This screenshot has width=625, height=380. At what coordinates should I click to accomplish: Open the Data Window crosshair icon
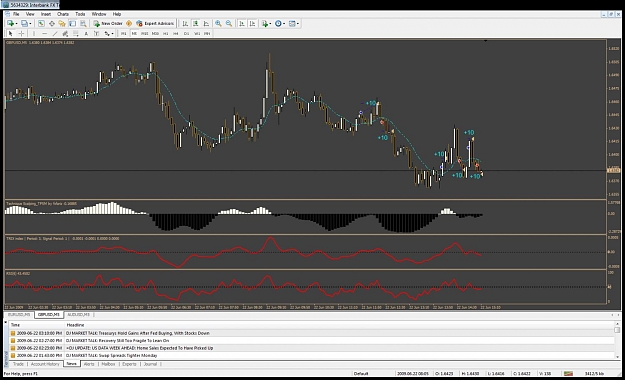tap(52, 24)
